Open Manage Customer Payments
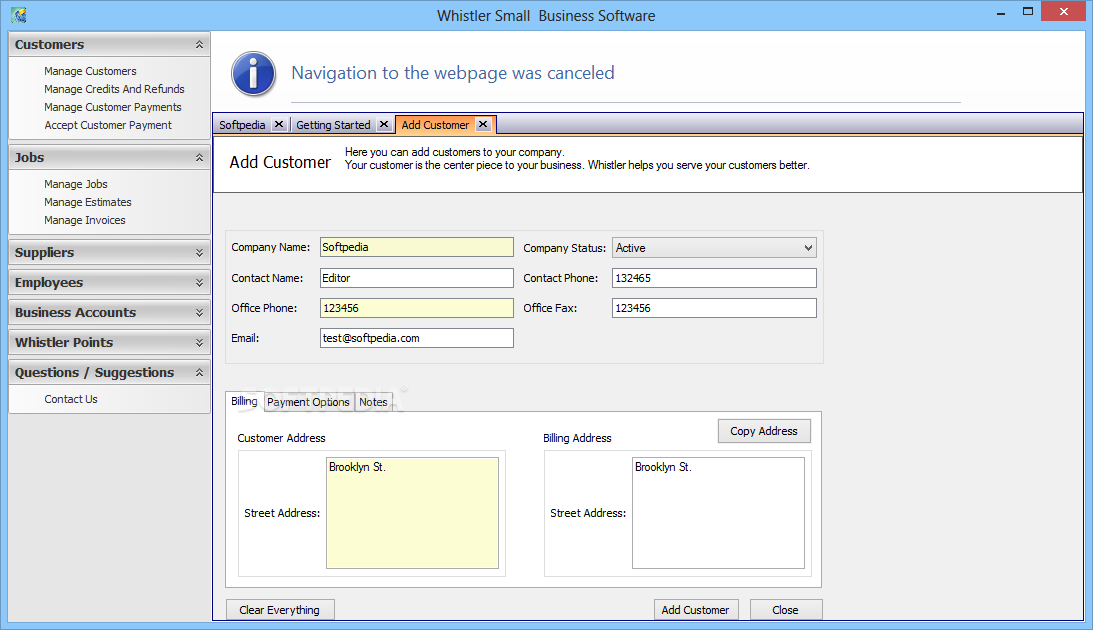 113,107
